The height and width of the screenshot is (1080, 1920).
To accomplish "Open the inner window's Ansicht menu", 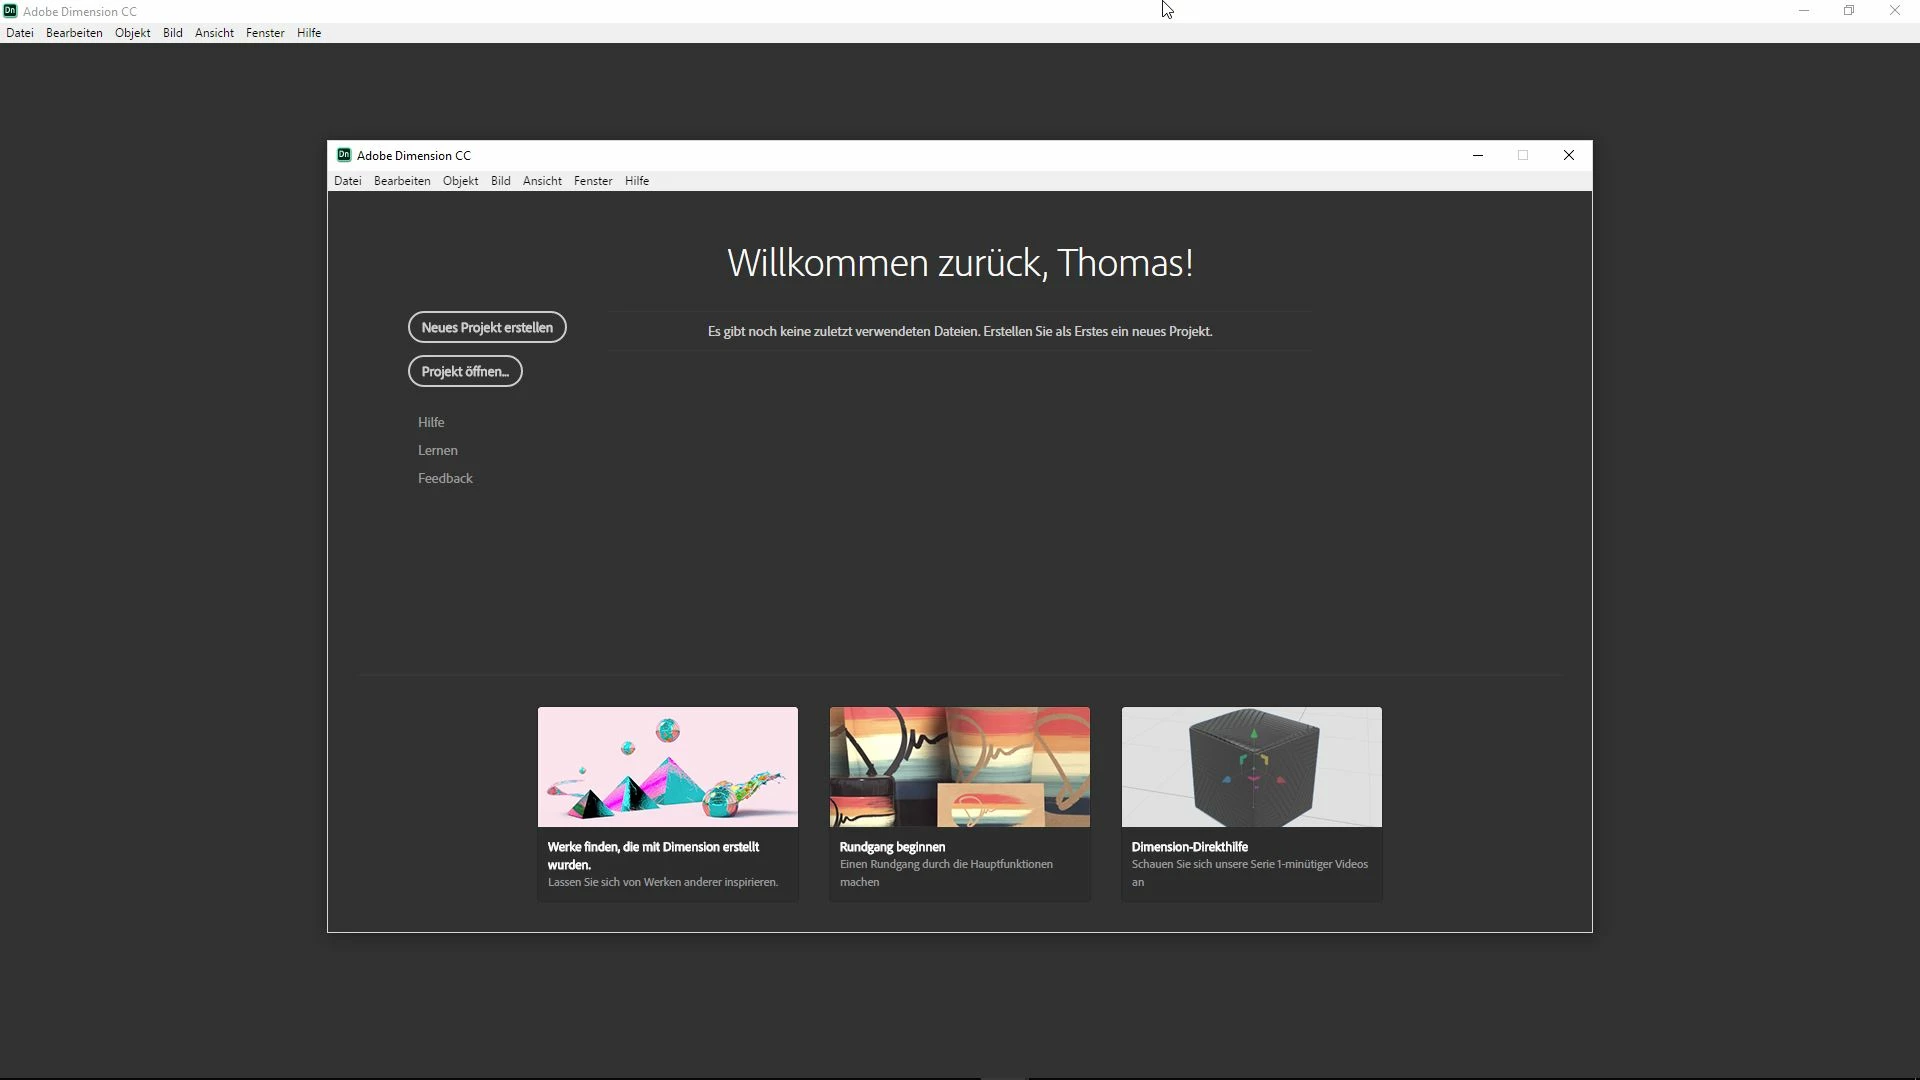I will coord(542,181).
